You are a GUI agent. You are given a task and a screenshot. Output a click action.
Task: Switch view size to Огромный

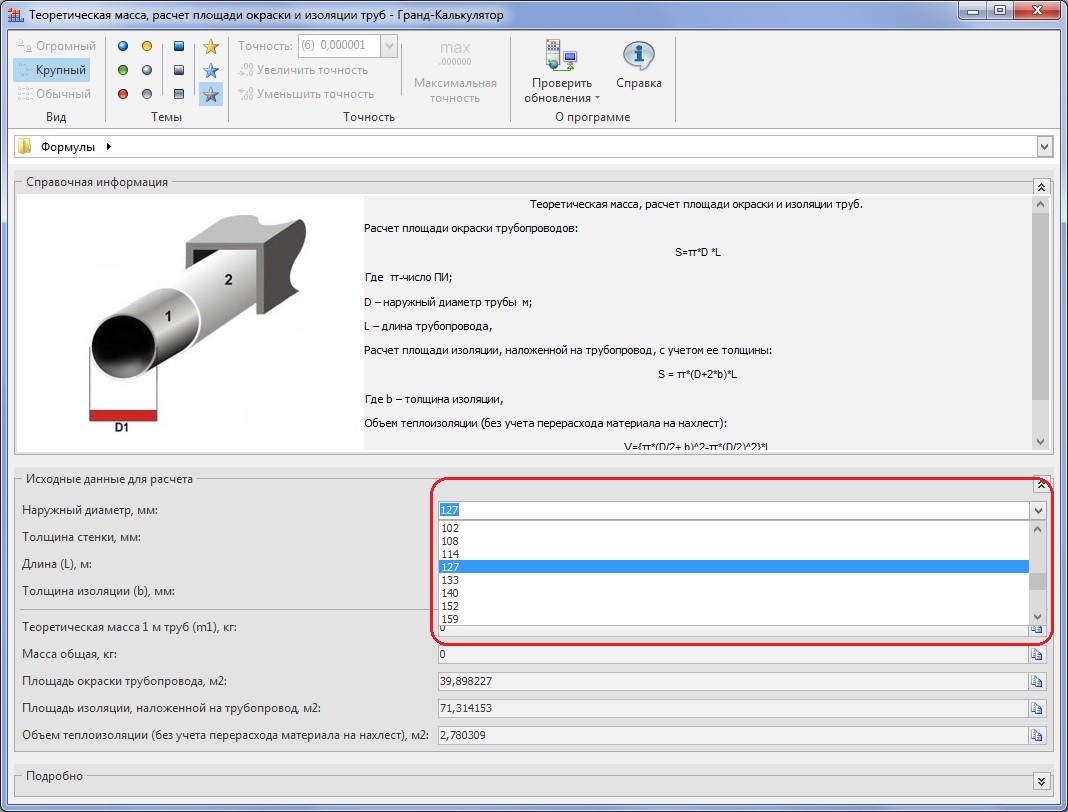56,46
